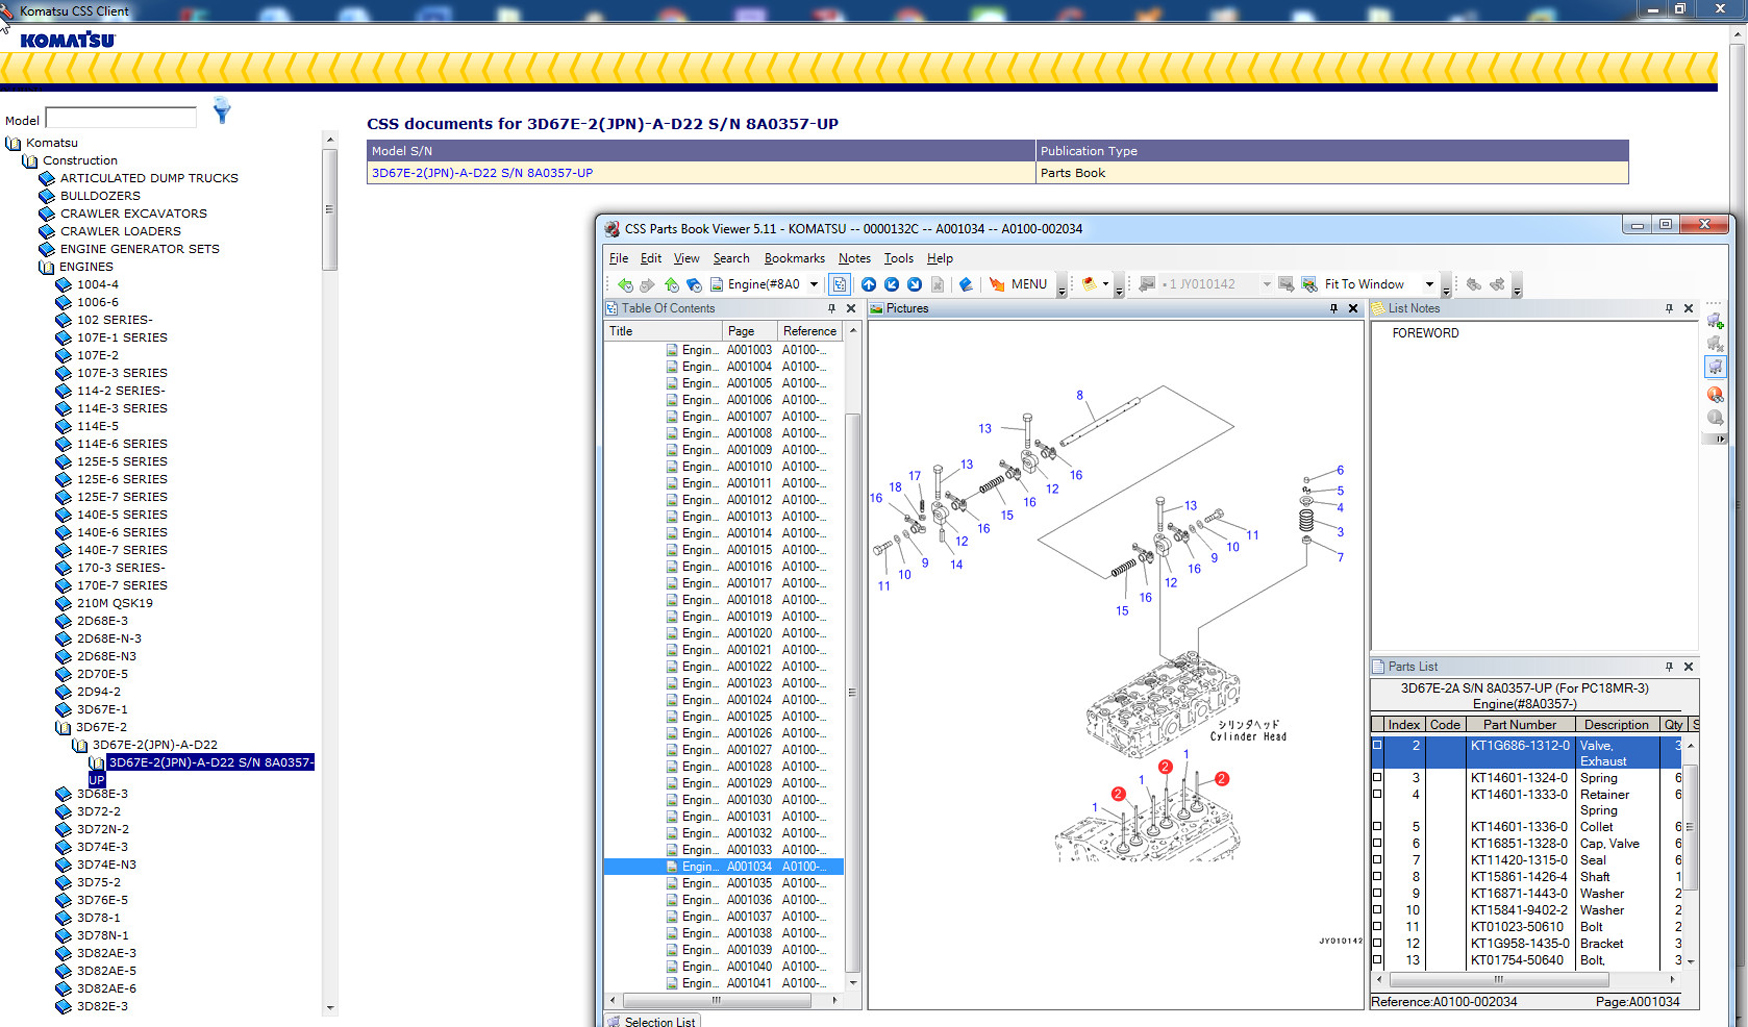Click the shopping cart view icon
The width and height of the screenshot is (1748, 1027).
tap(1715, 368)
